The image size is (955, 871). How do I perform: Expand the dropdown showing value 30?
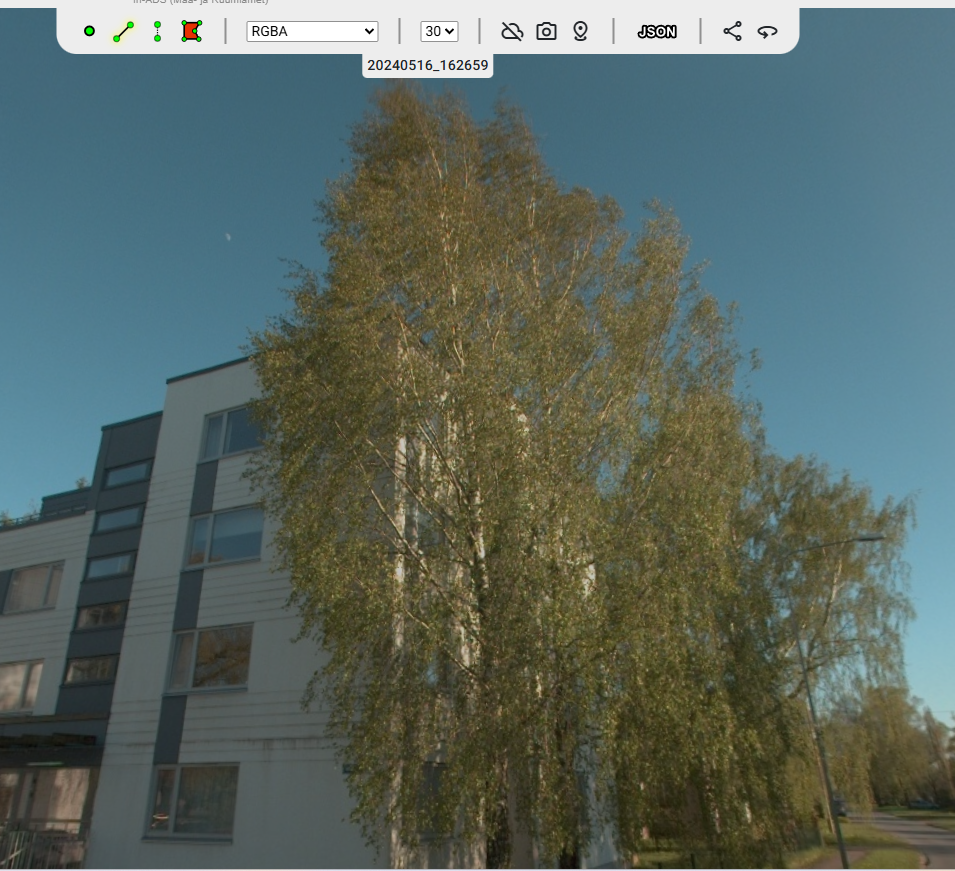tap(439, 31)
